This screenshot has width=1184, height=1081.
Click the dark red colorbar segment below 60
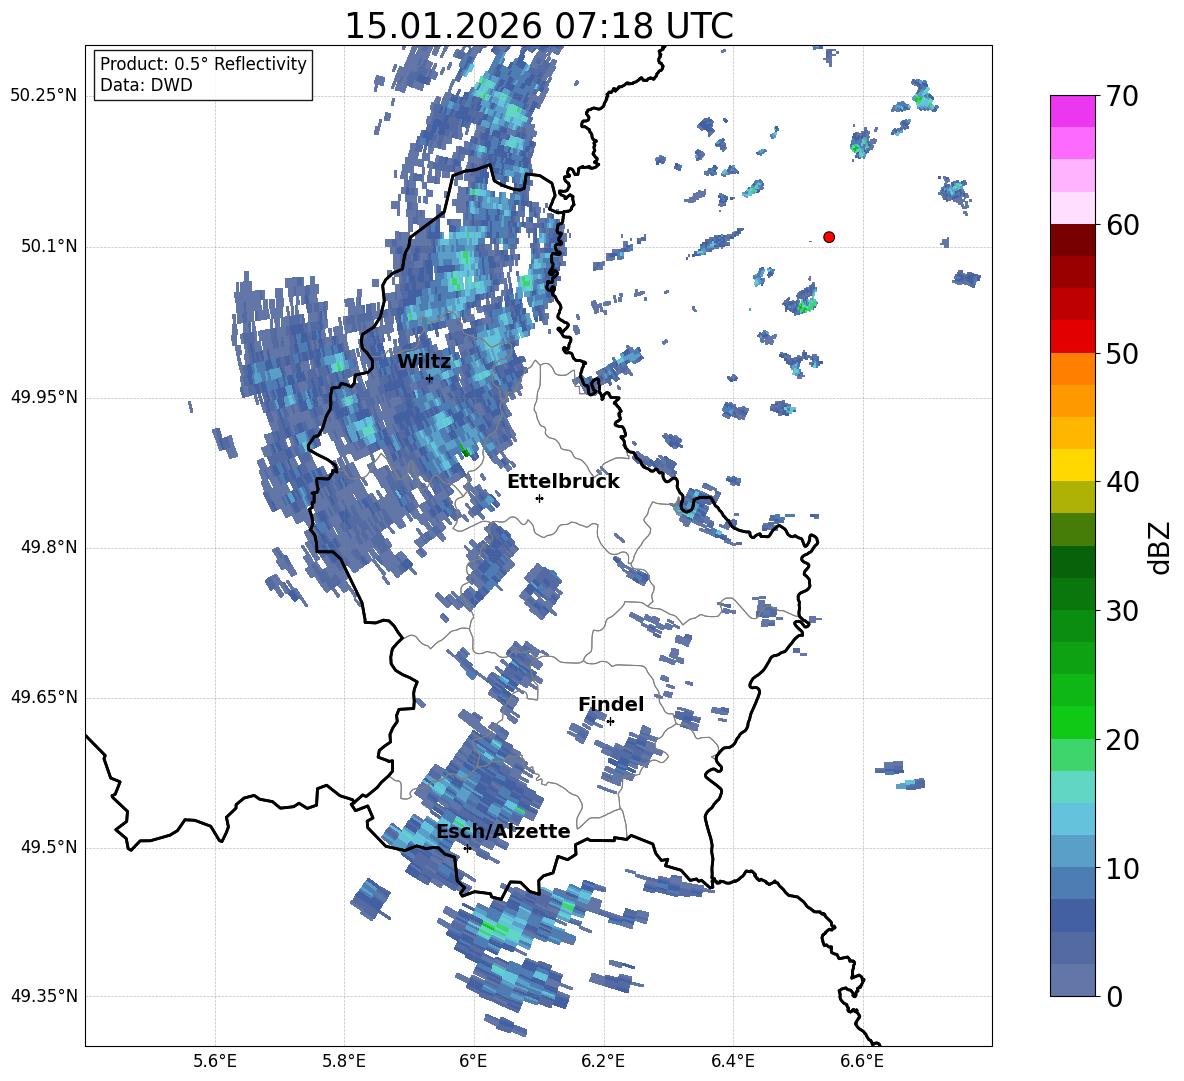point(1073,240)
